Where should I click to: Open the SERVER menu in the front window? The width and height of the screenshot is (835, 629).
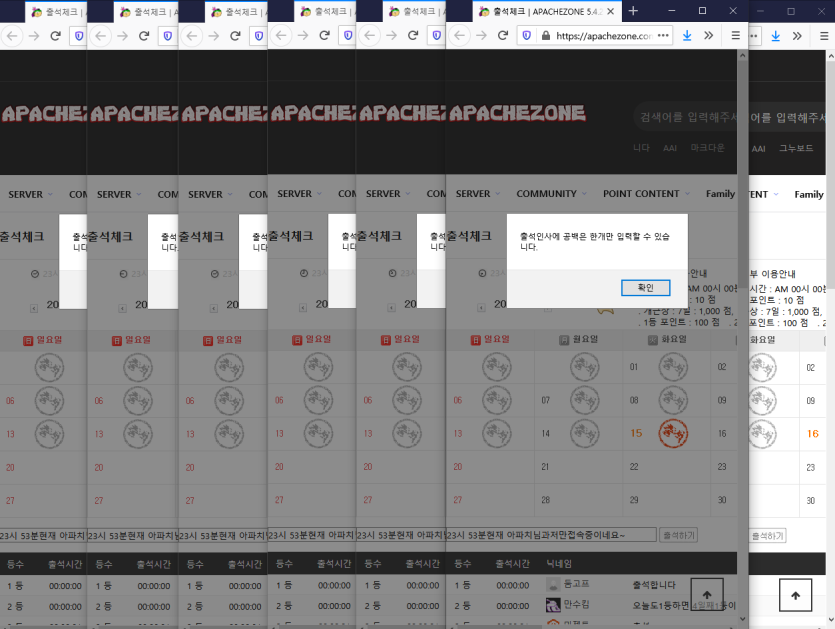tap(473, 194)
